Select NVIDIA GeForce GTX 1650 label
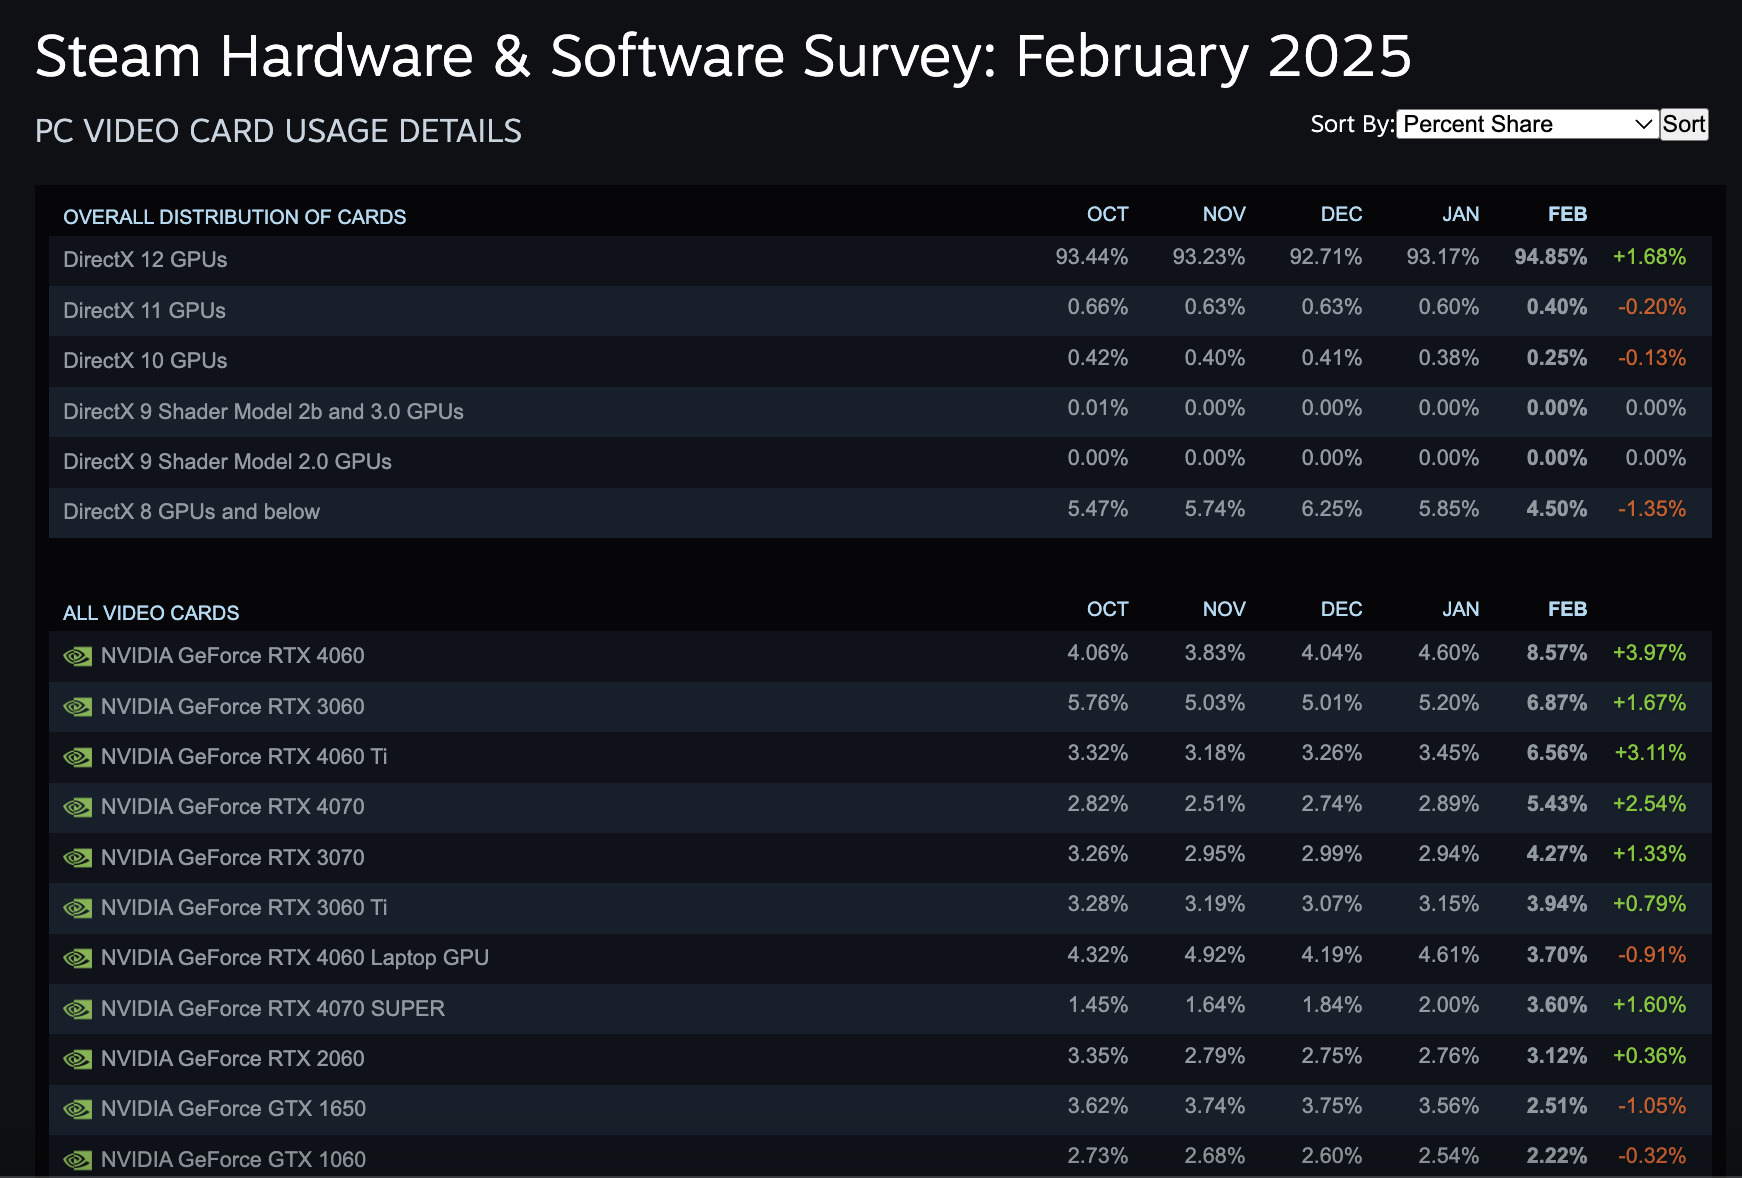This screenshot has width=1742, height=1178. click(234, 1109)
